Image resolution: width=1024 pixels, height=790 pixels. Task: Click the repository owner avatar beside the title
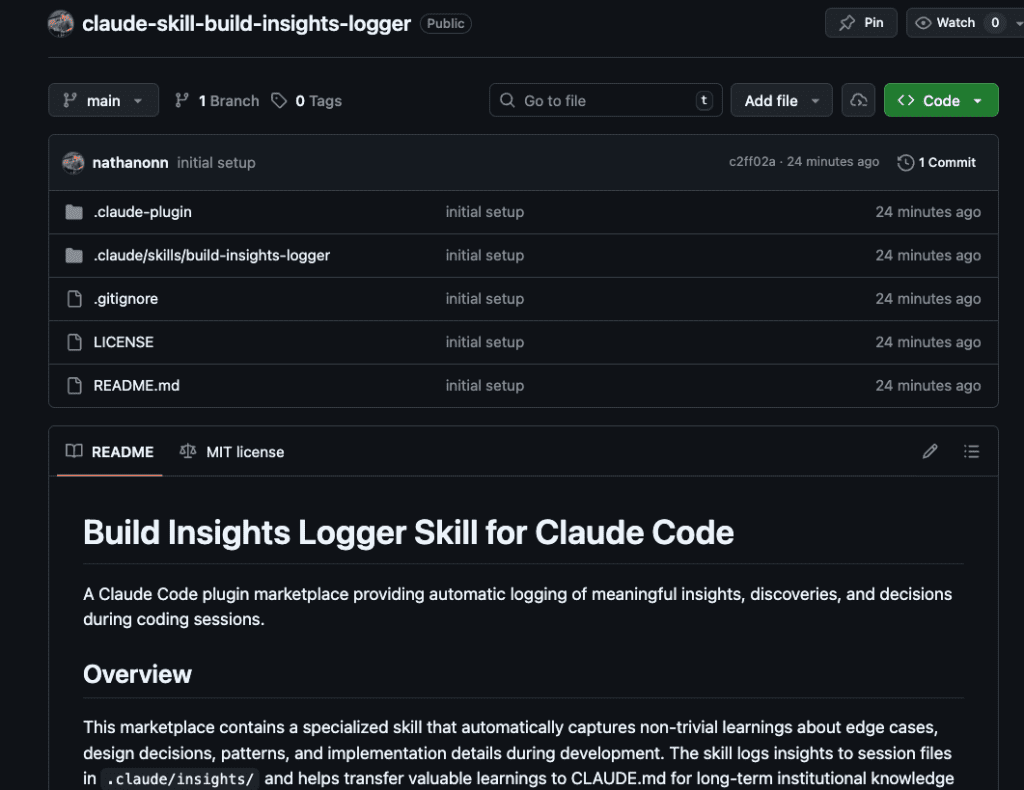[x=60, y=24]
